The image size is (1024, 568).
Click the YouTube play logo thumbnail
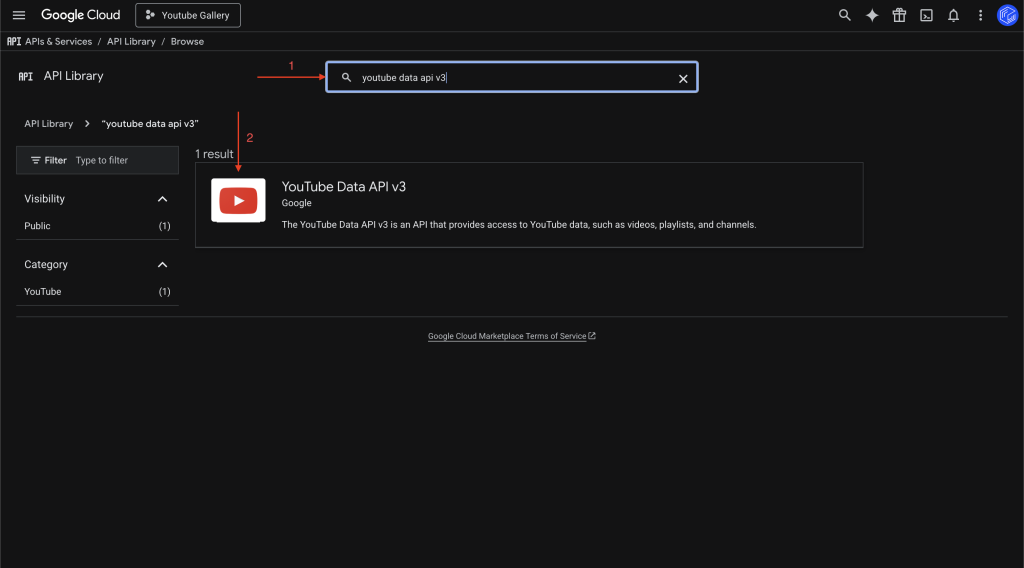(238, 201)
